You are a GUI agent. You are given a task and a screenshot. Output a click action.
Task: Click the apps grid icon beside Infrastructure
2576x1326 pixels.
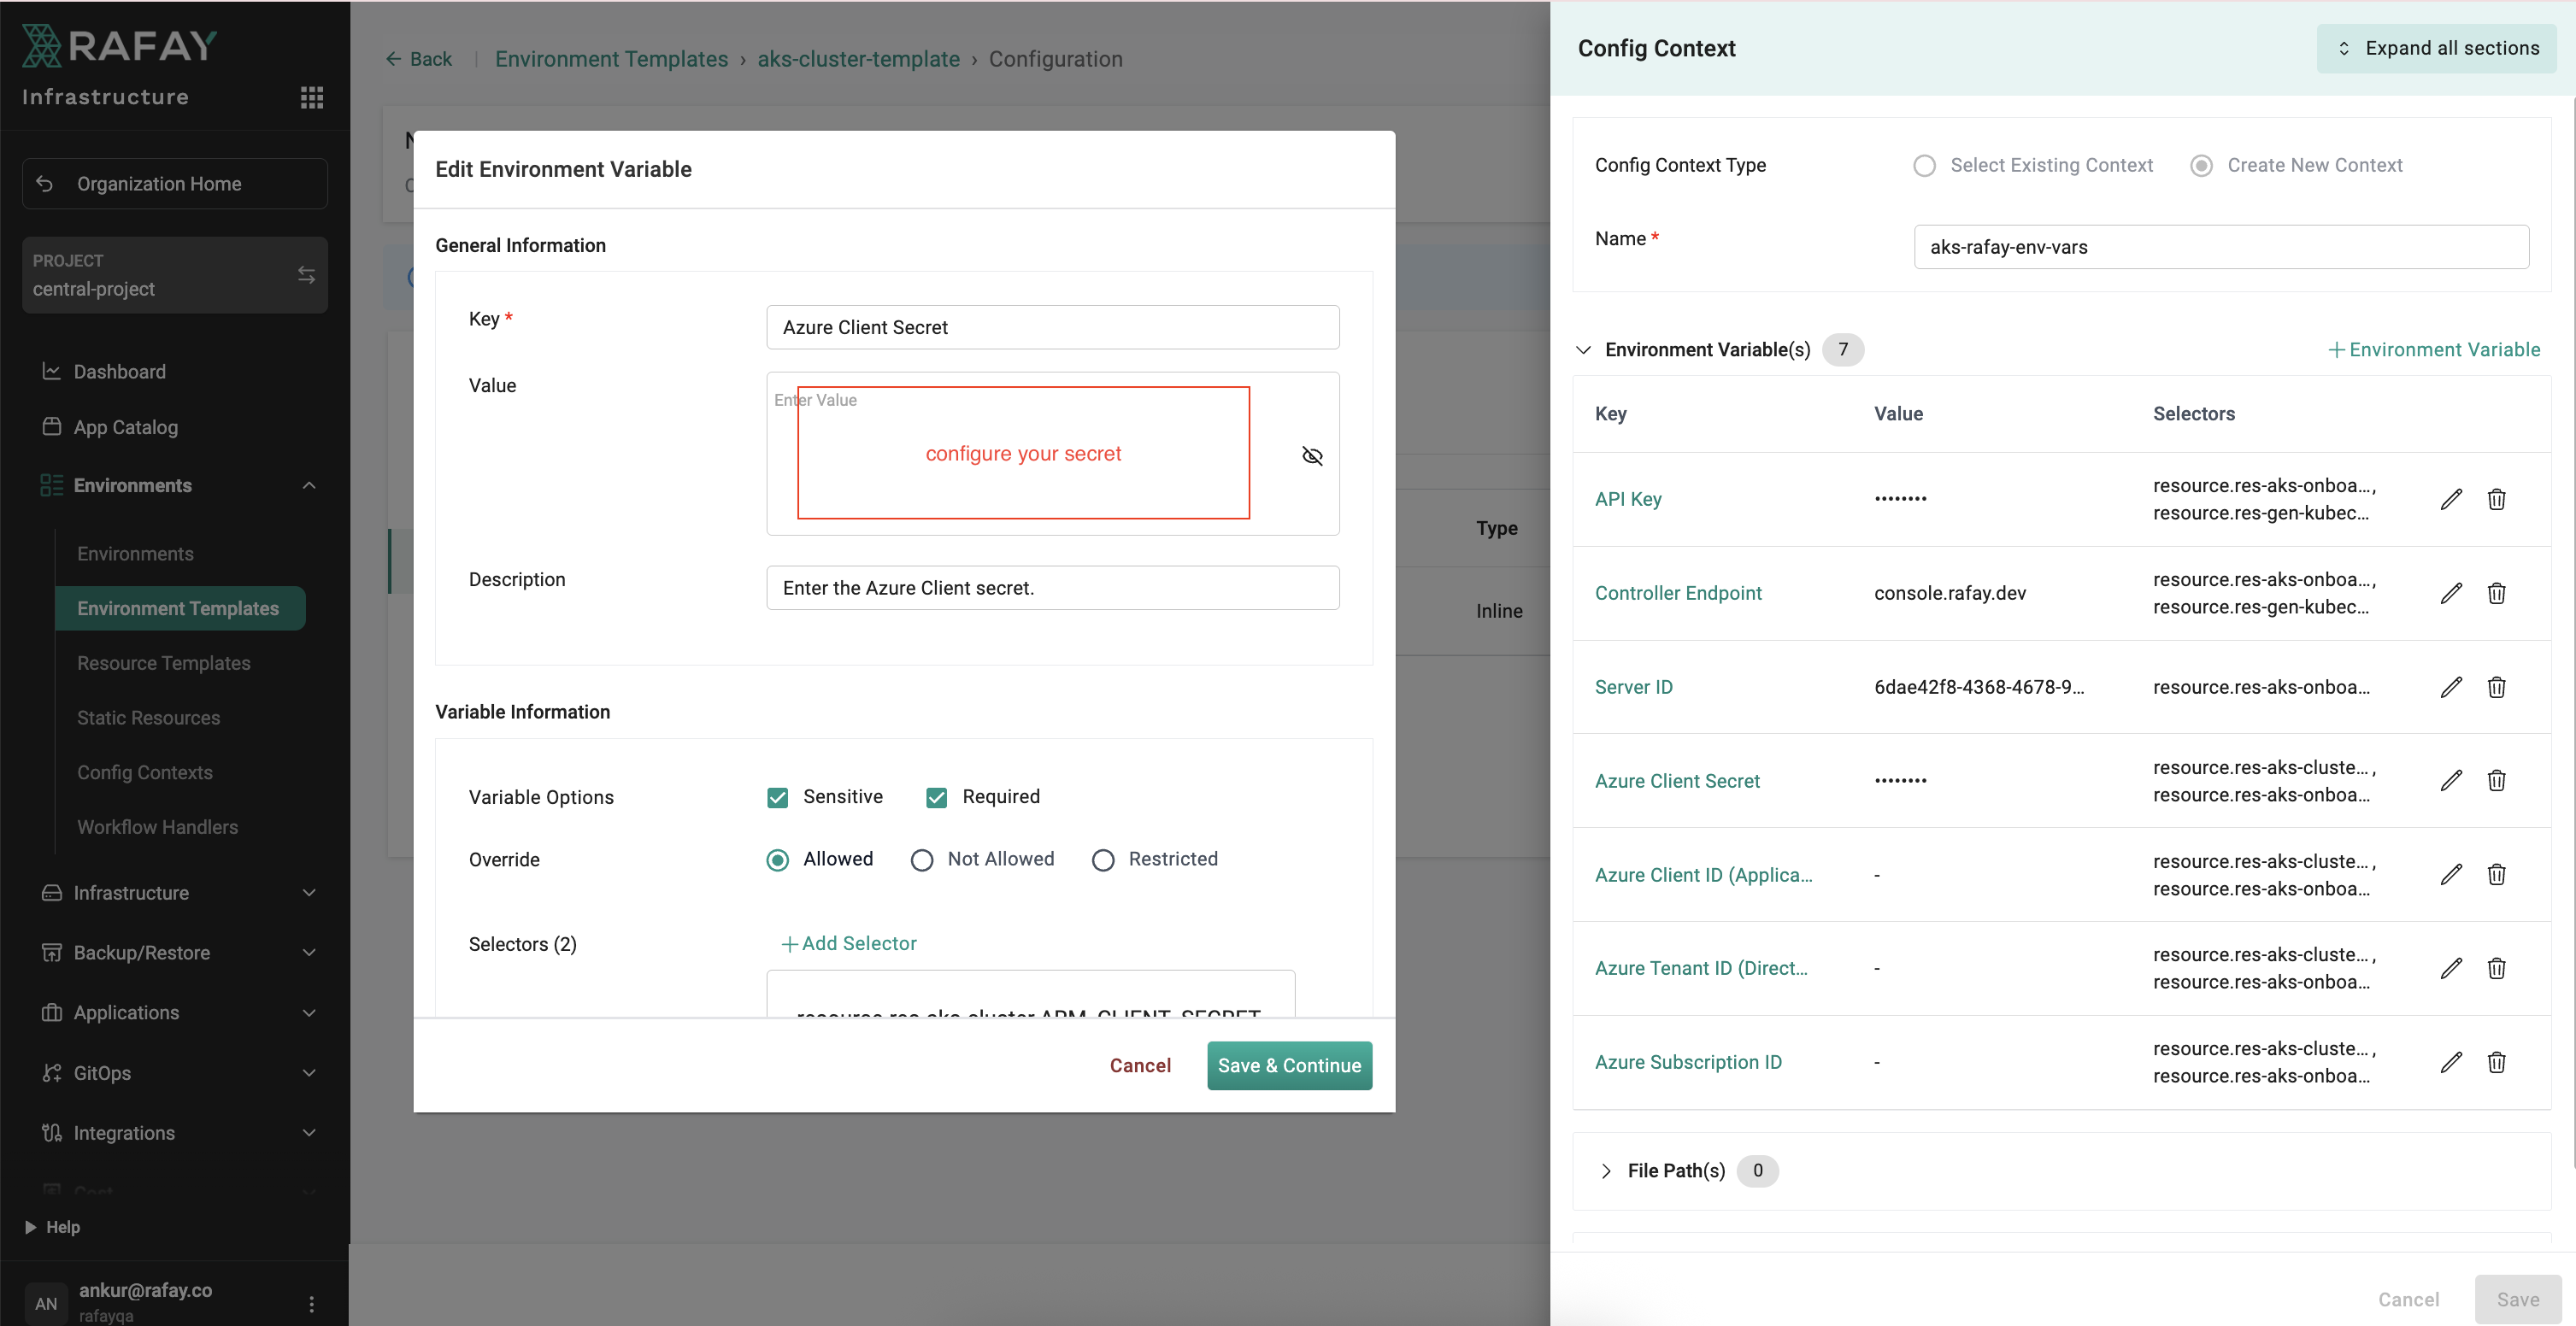311,97
